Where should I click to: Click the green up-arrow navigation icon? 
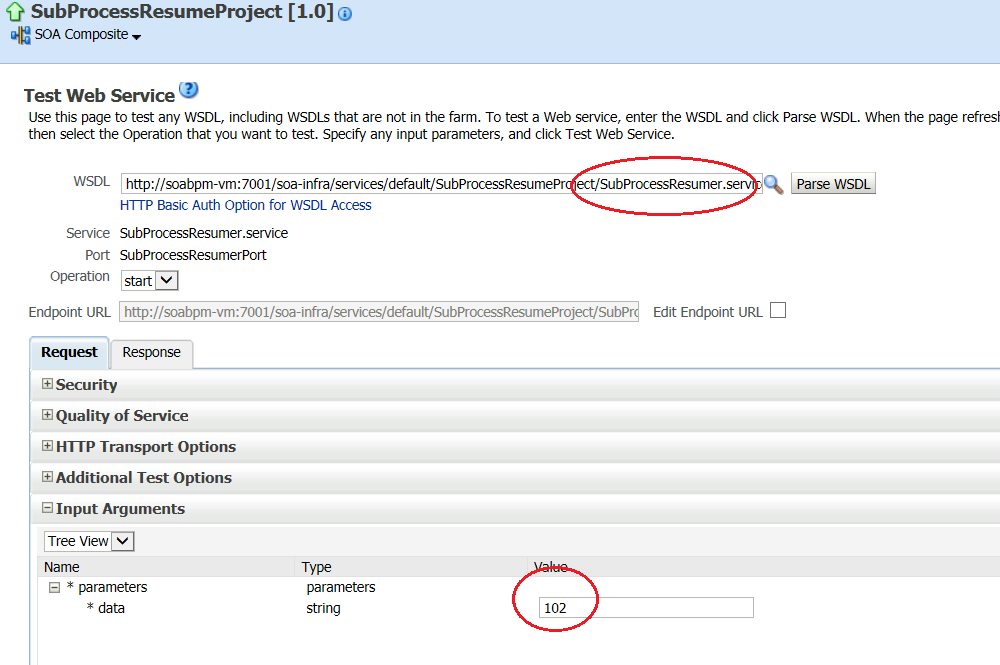[x=13, y=13]
